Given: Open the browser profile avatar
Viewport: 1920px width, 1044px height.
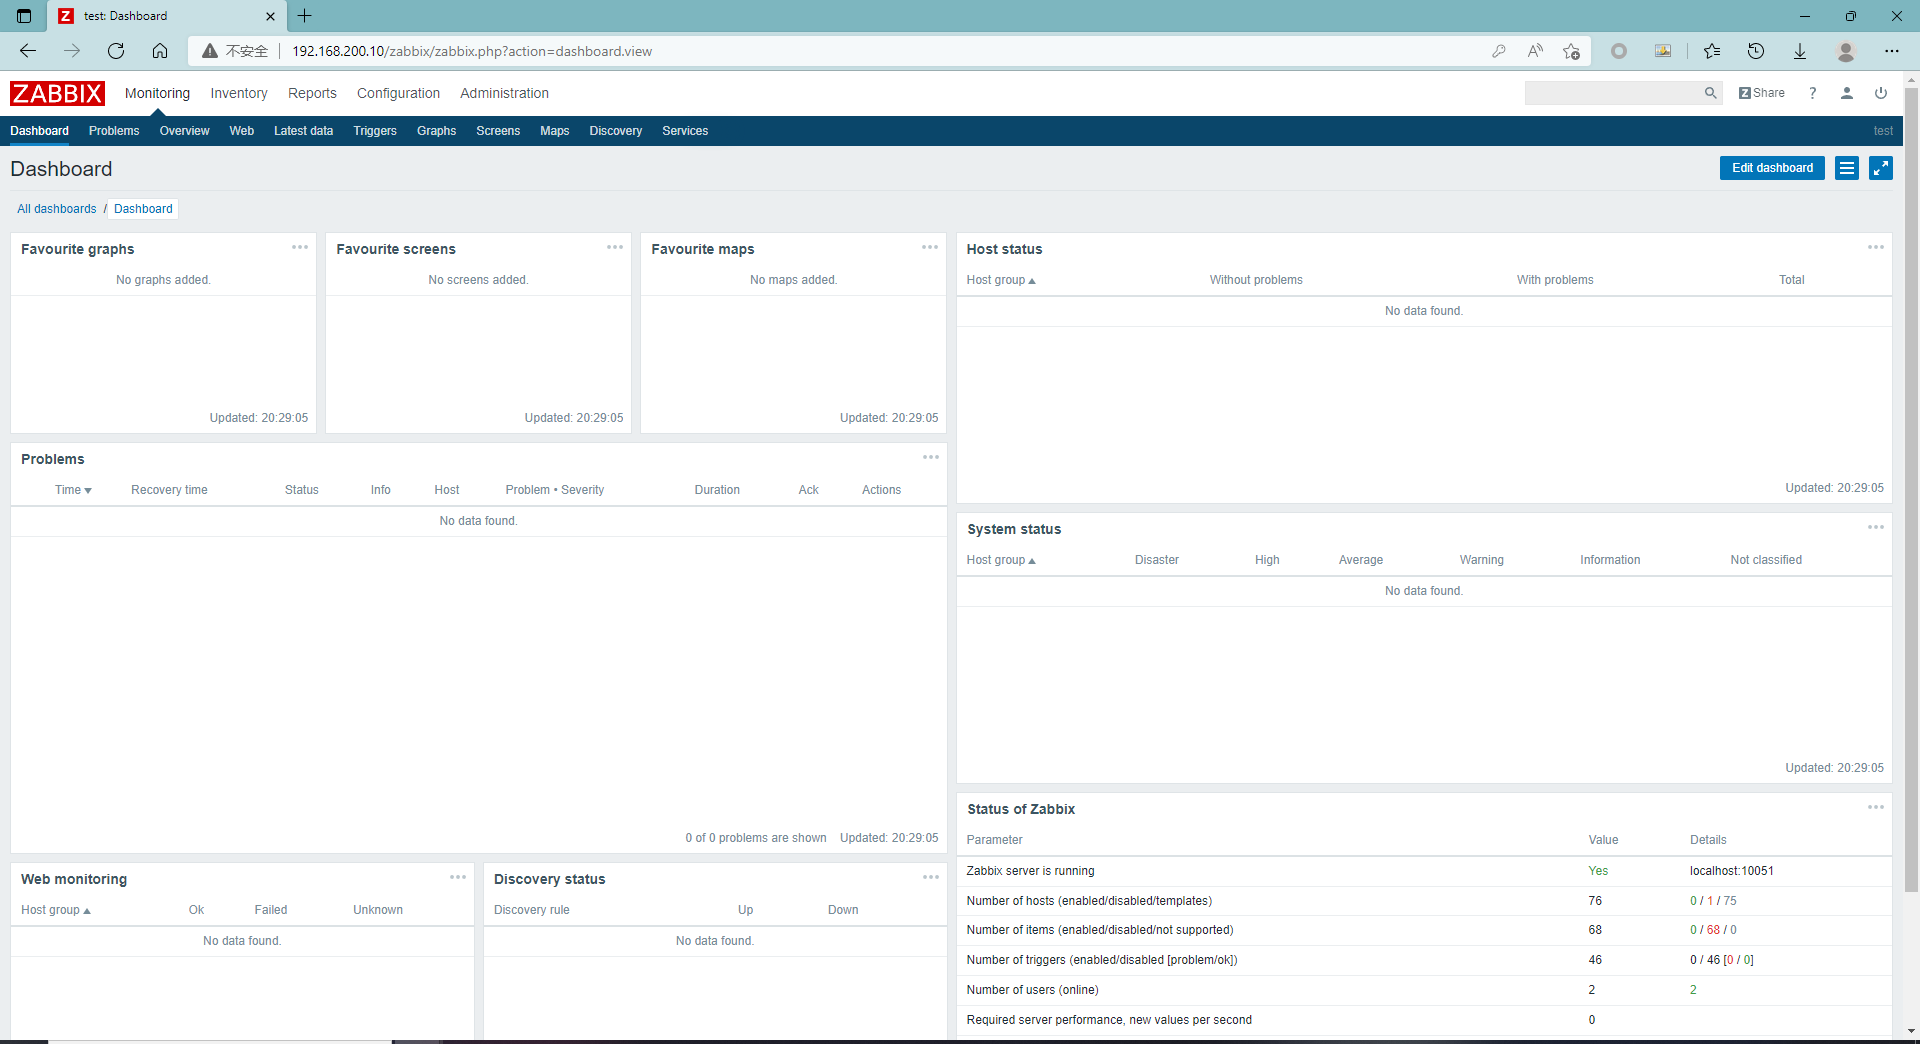Looking at the screenshot, I should click(1846, 51).
